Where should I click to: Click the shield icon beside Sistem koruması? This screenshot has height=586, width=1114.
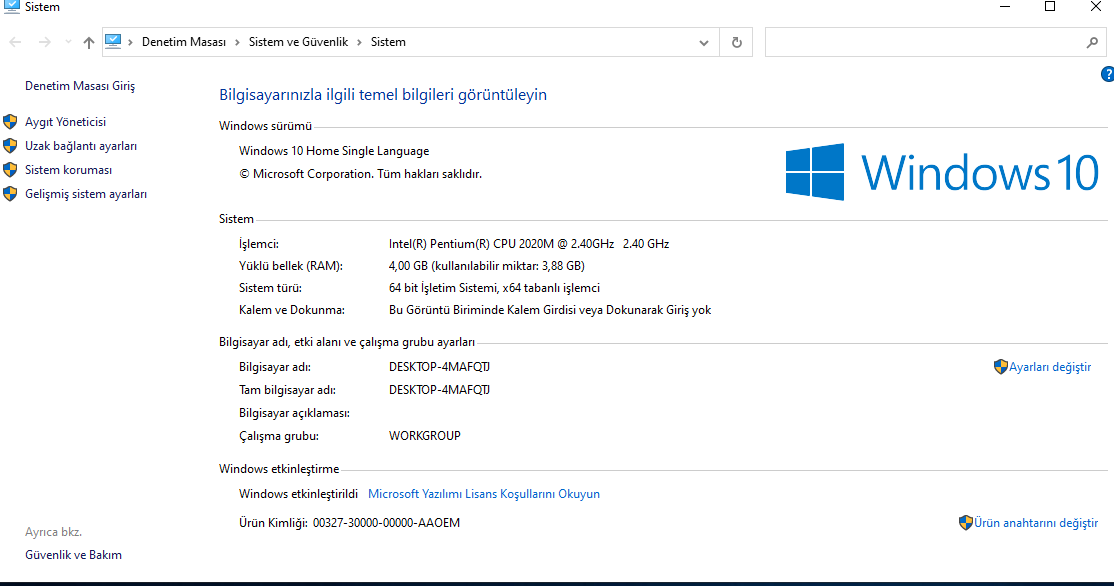[10, 170]
